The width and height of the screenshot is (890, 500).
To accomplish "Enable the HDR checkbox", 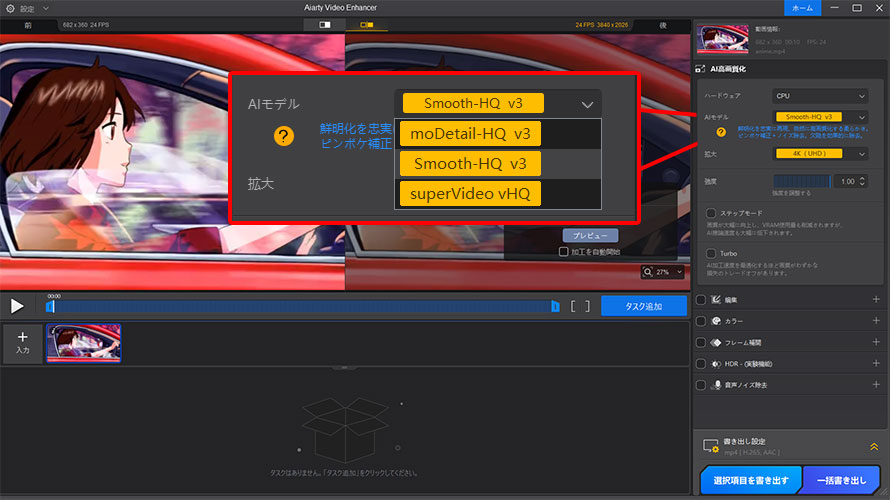I will tap(701, 364).
